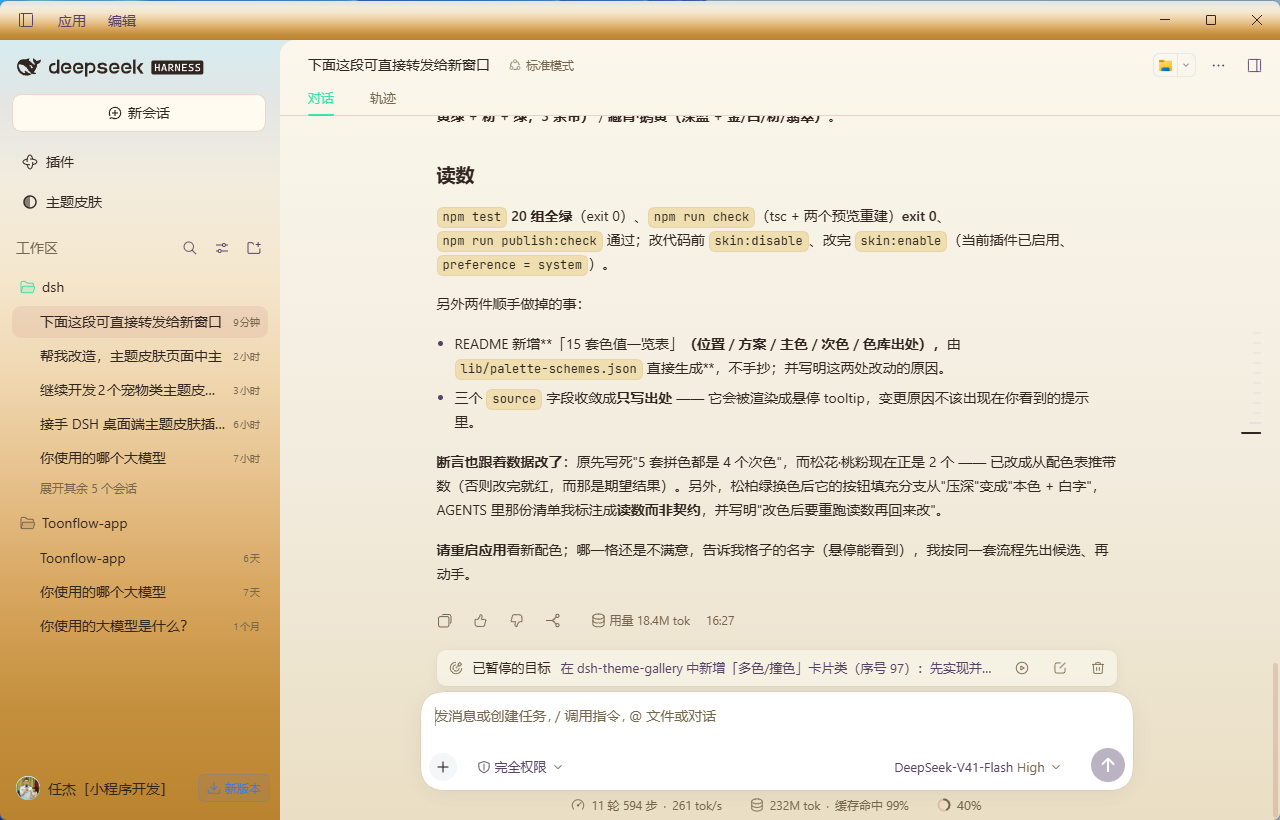Click the 工作区 section label
Screen dimensions: 1280x820
pos(37,248)
